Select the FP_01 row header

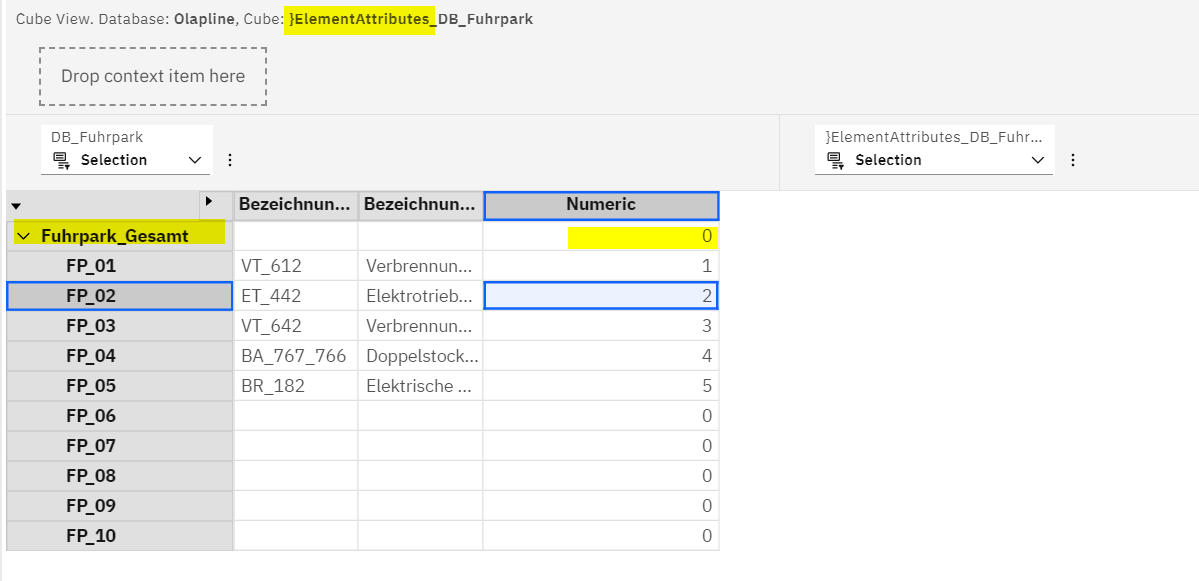click(x=91, y=266)
